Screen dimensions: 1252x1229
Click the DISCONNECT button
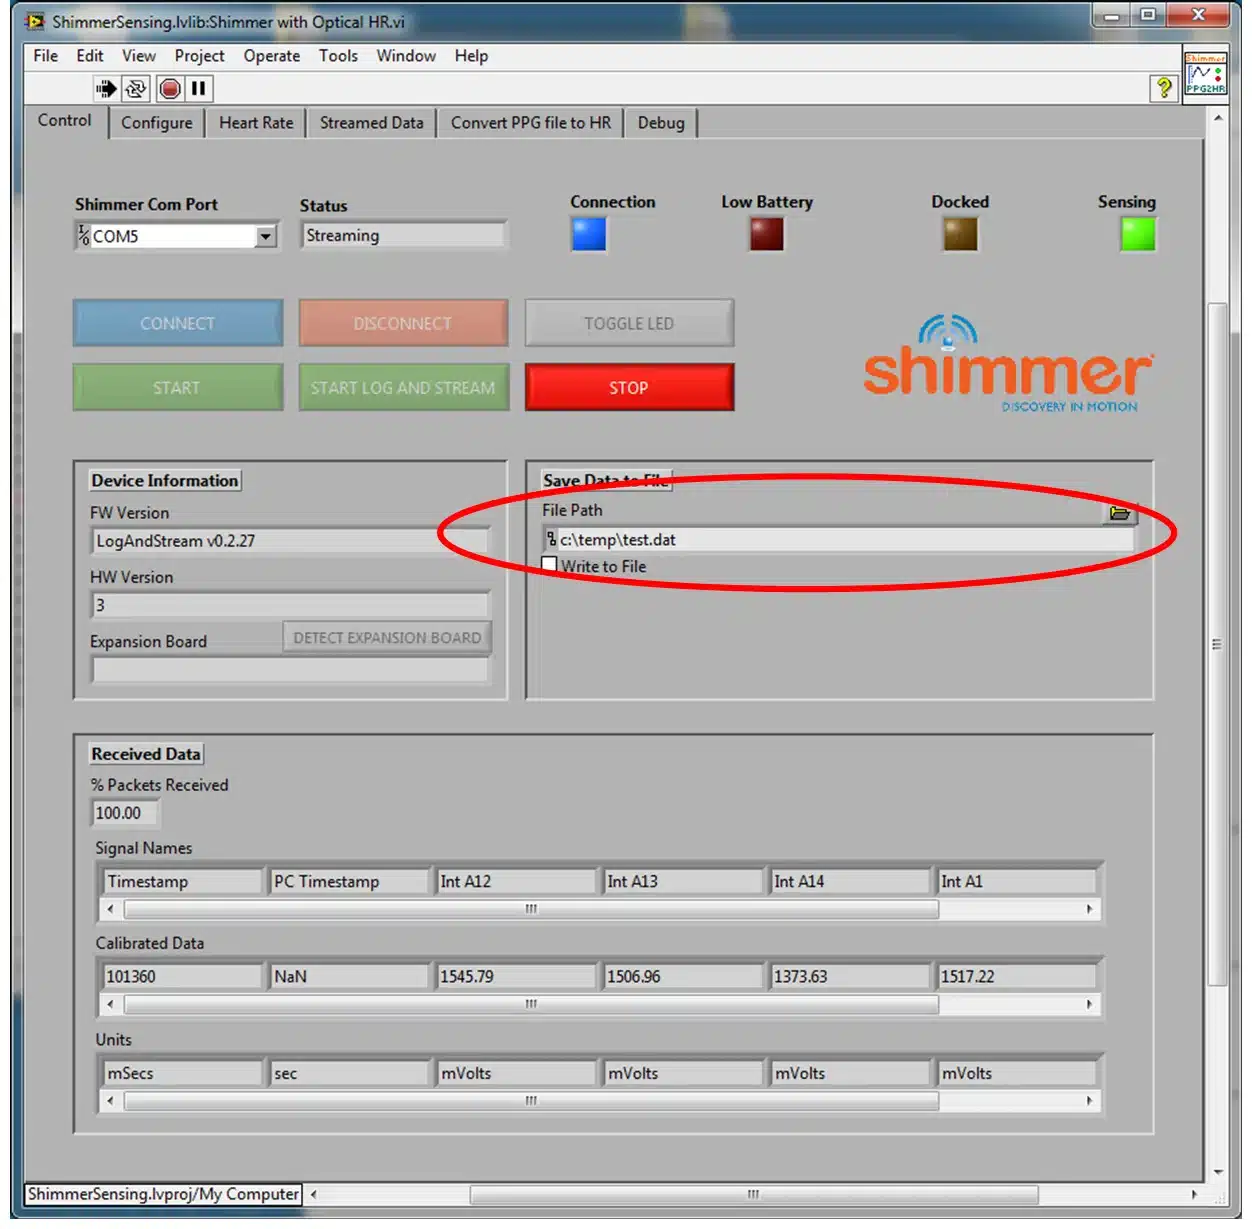coord(403,323)
